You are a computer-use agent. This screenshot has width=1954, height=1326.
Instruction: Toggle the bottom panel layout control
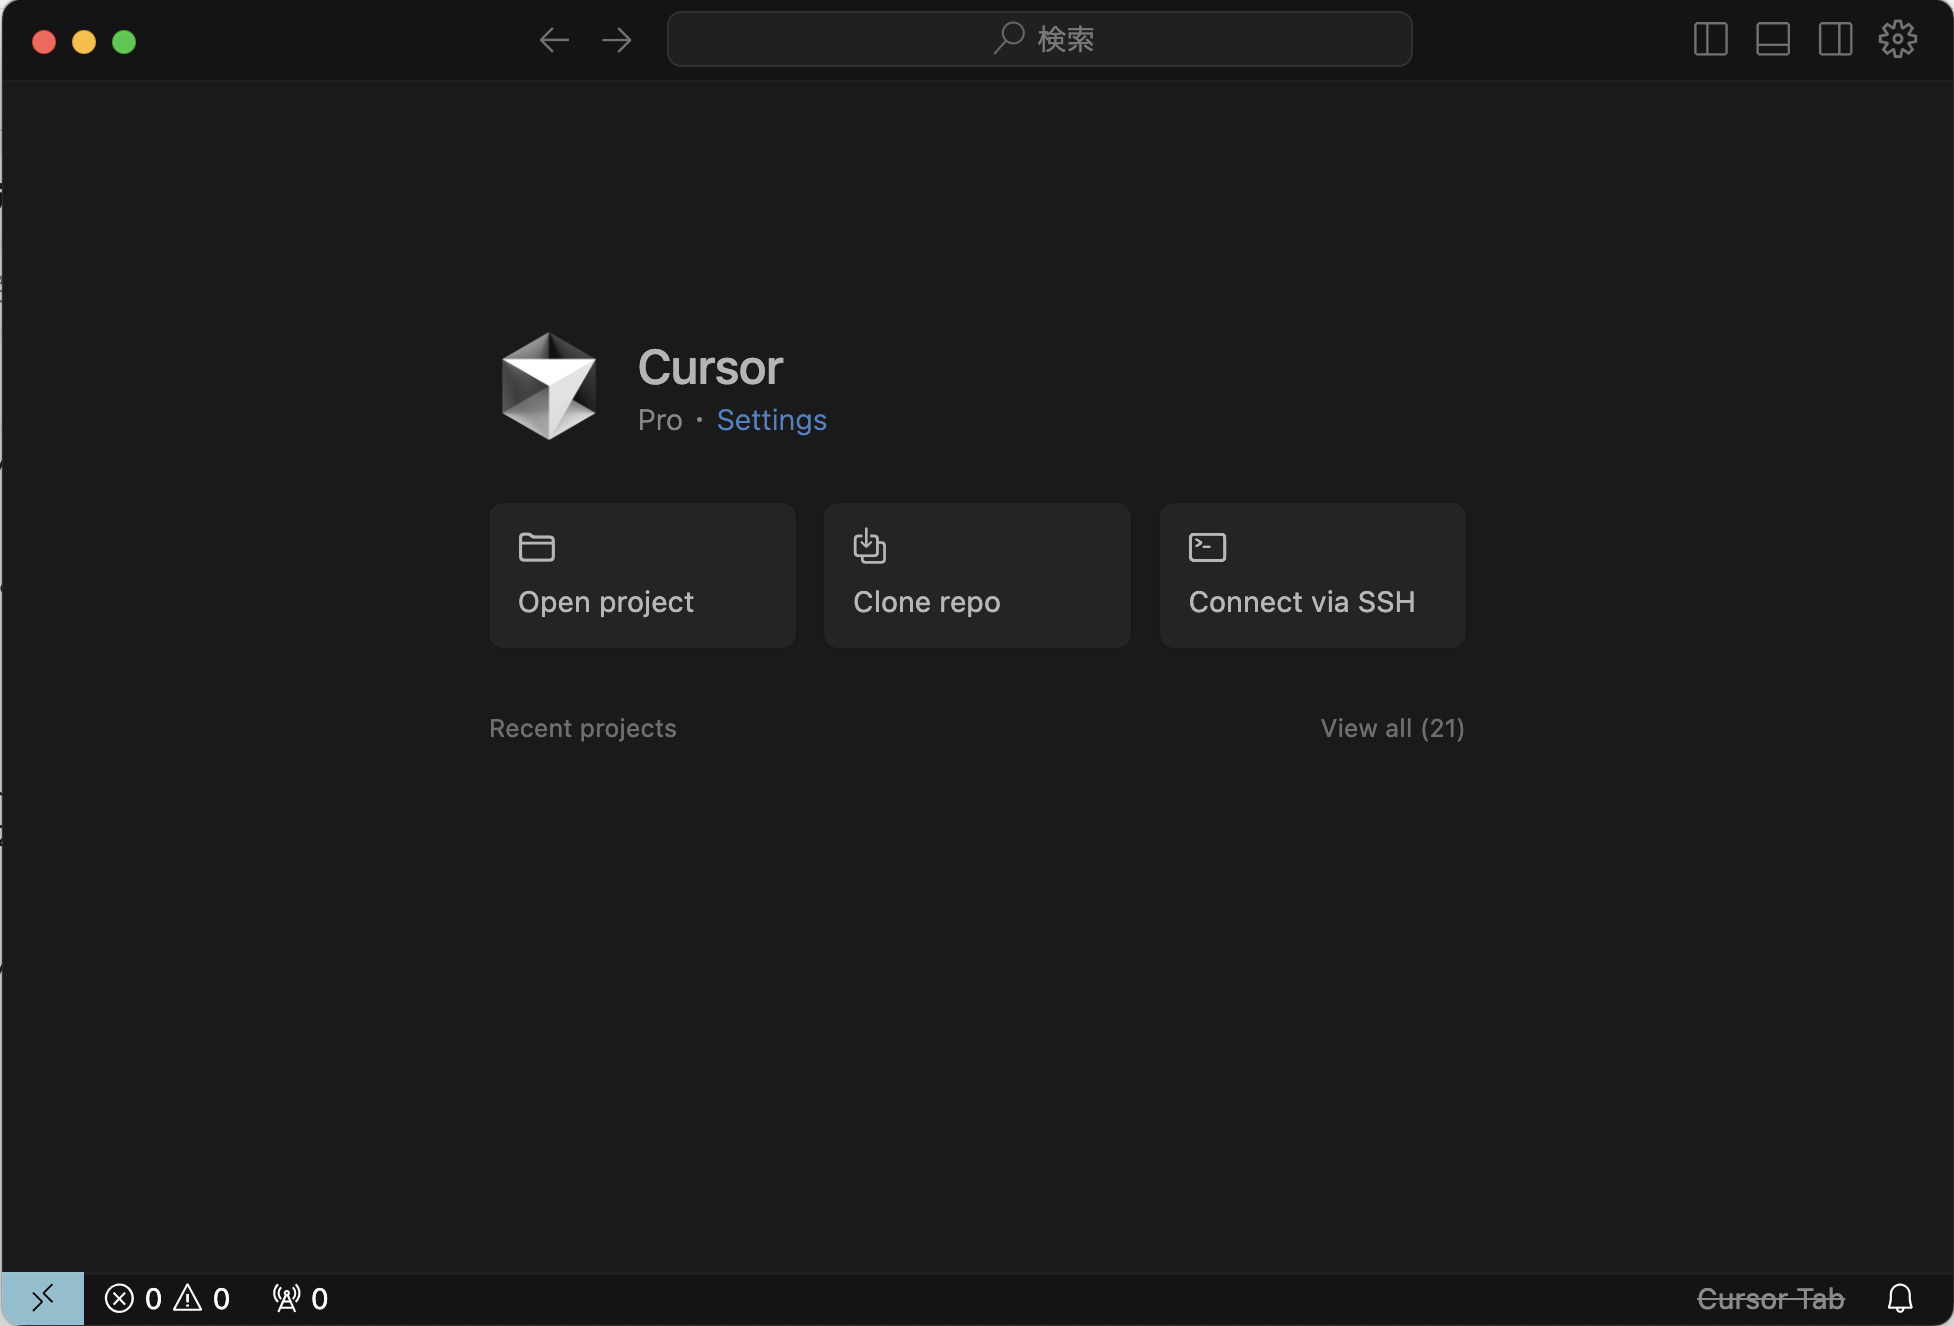[x=1772, y=39]
